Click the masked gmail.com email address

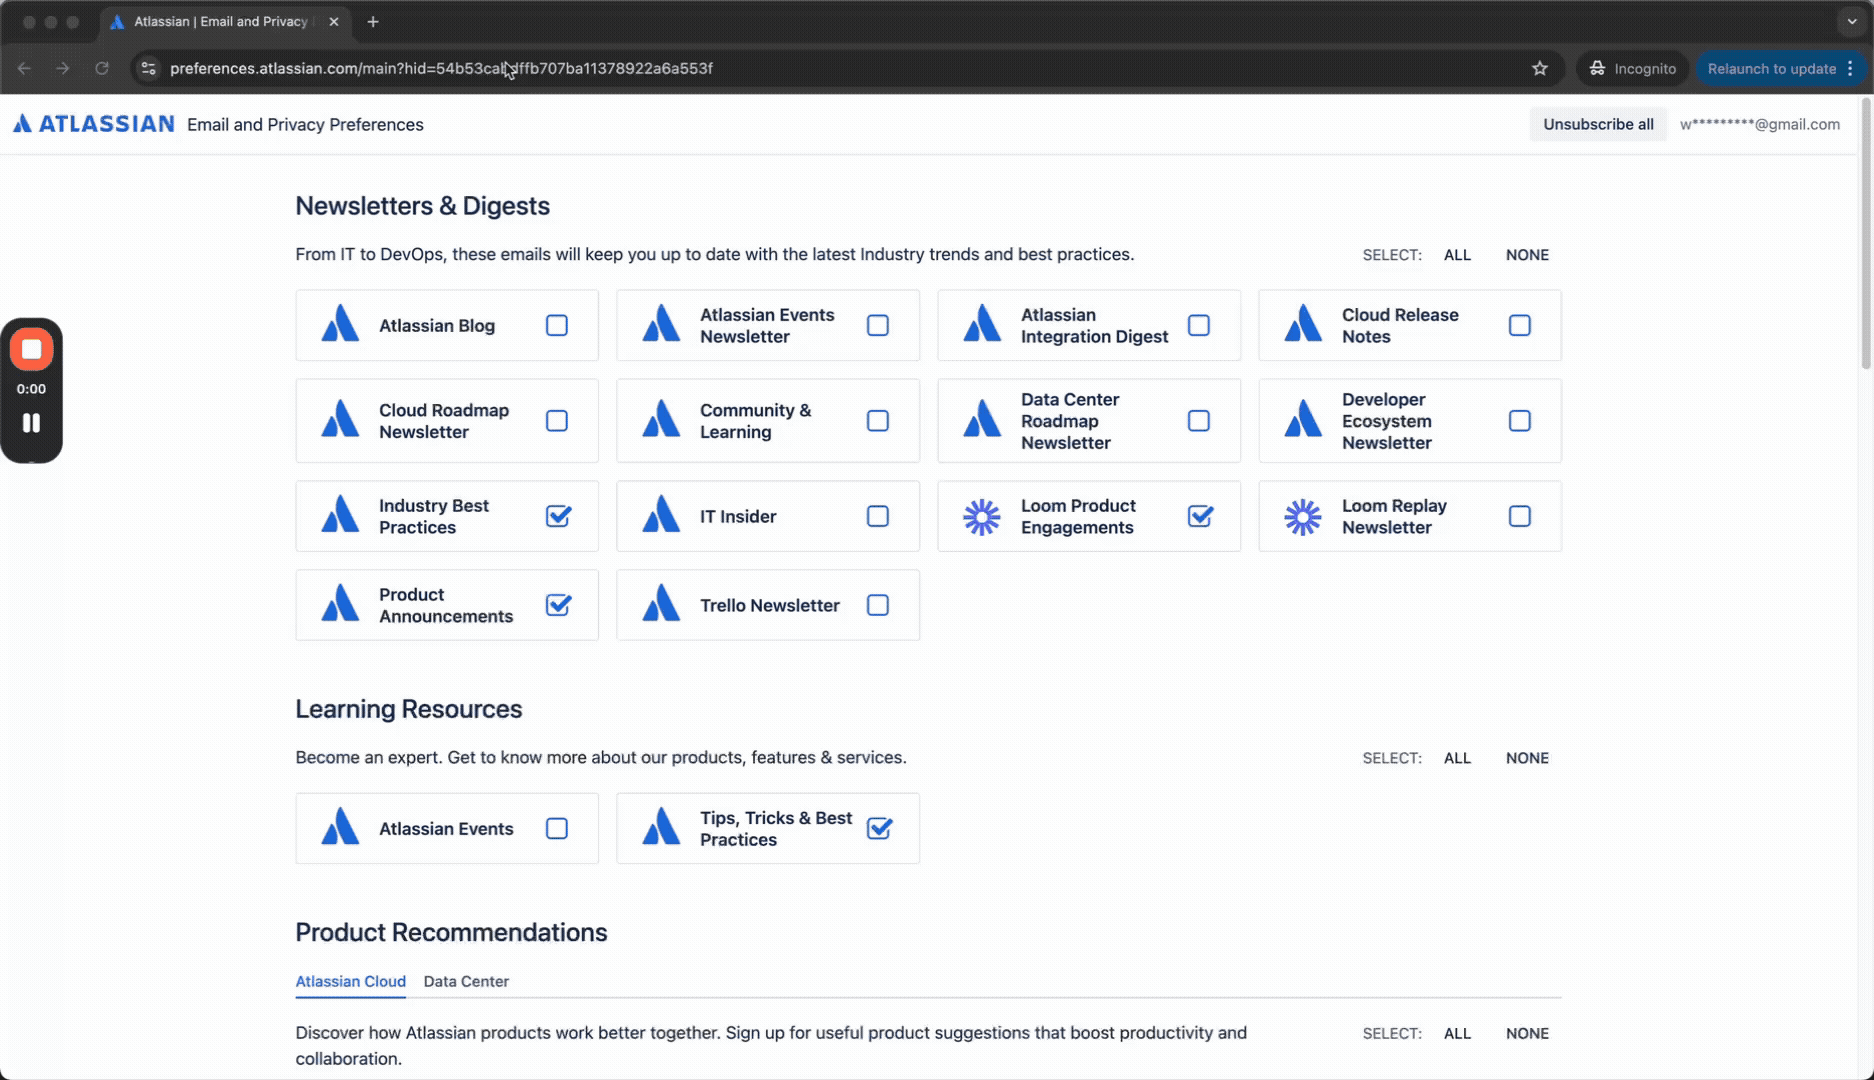point(1759,124)
